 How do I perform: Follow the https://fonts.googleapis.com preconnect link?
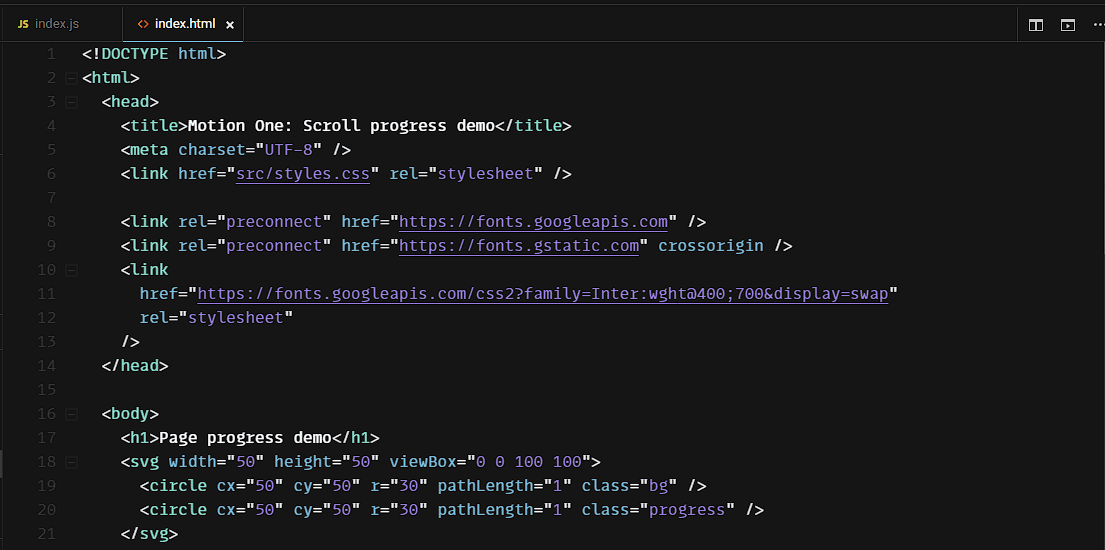click(534, 222)
